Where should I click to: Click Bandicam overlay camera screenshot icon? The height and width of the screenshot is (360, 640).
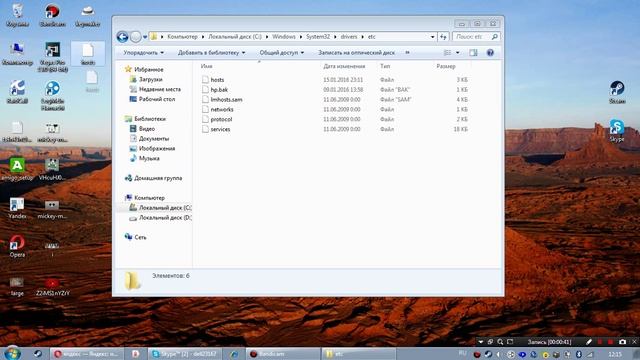(622, 342)
